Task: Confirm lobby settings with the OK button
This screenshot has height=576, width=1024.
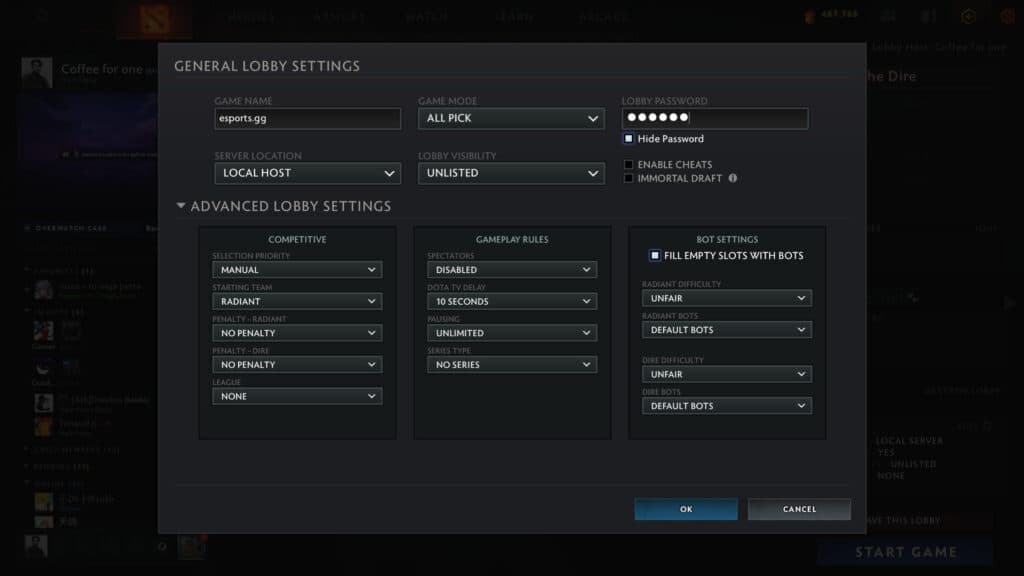Action: pos(686,509)
